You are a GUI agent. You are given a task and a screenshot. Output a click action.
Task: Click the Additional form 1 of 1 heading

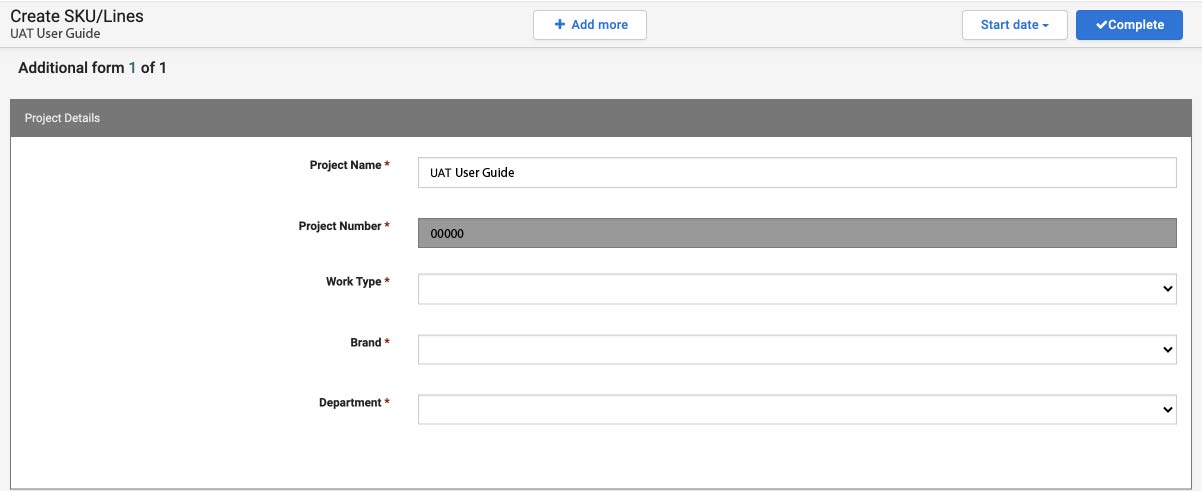click(92, 68)
